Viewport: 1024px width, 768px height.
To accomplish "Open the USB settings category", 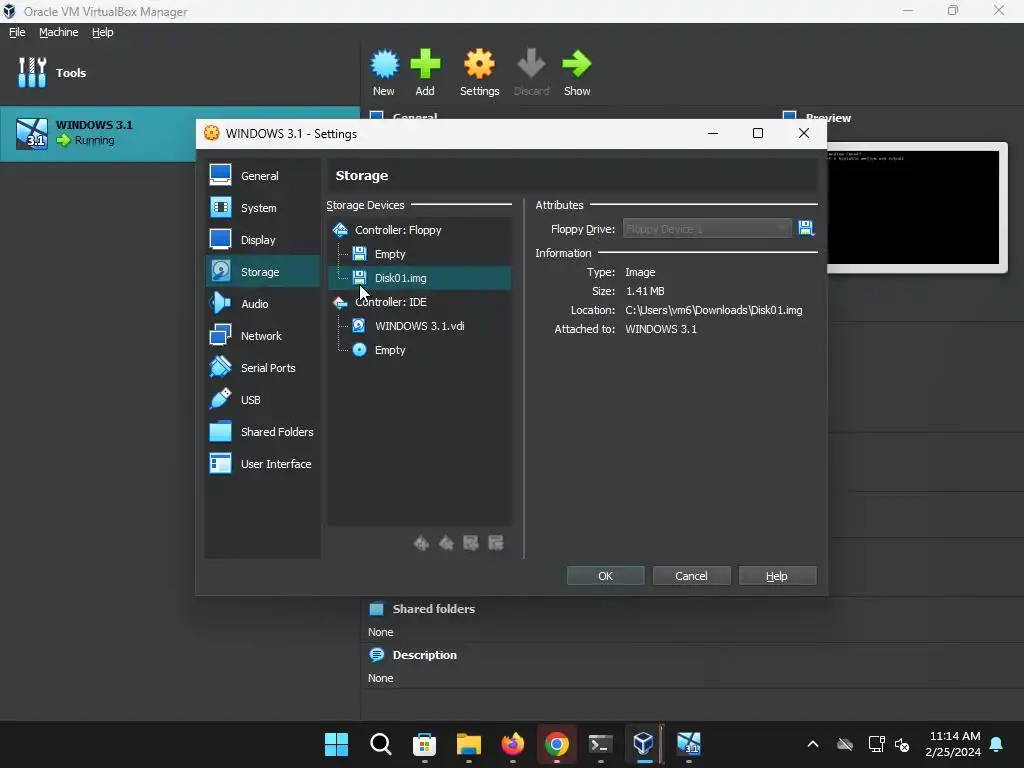I will click(263, 400).
